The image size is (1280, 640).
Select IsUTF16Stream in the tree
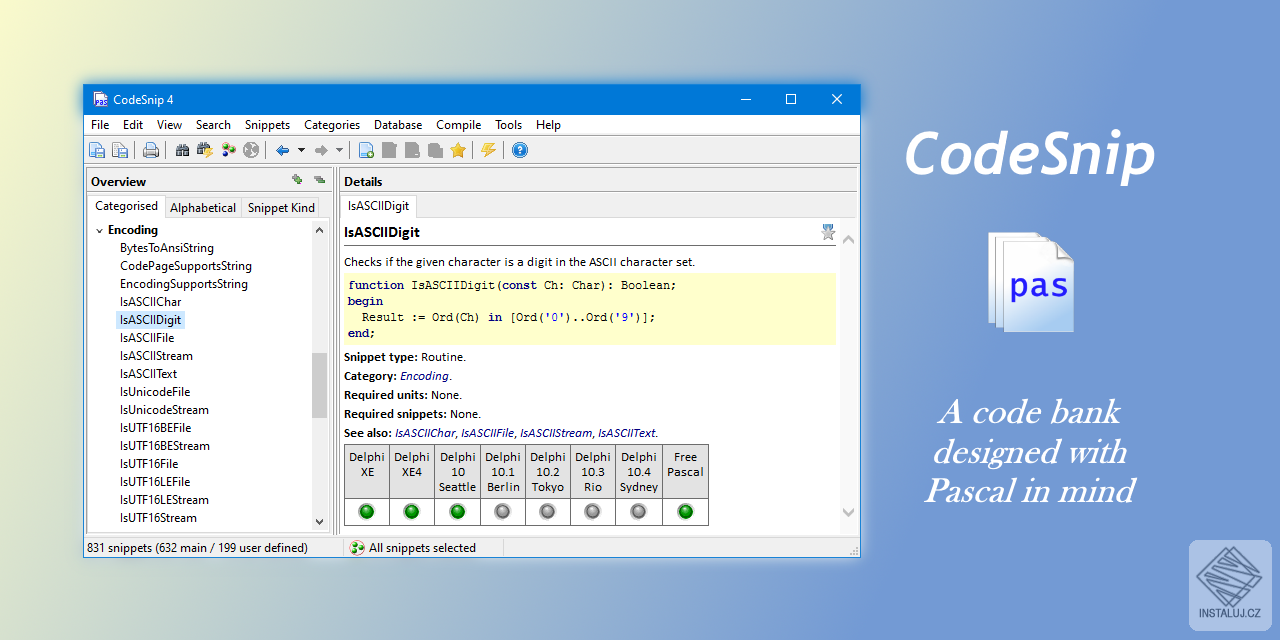click(x=158, y=518)
